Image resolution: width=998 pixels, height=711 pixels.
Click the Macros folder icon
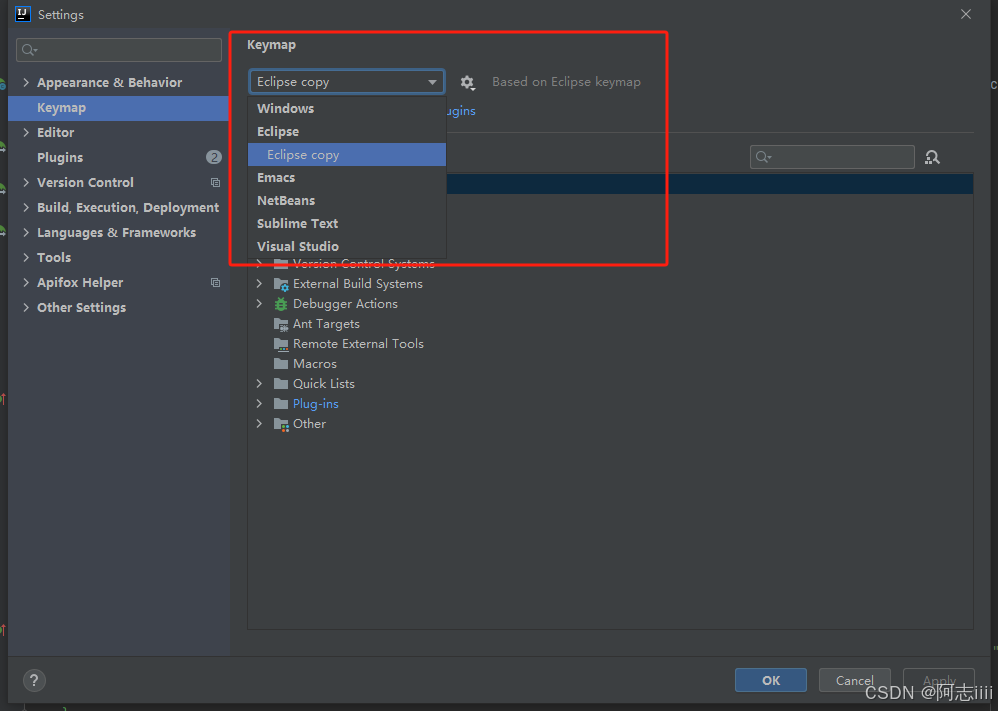point(281,363)
